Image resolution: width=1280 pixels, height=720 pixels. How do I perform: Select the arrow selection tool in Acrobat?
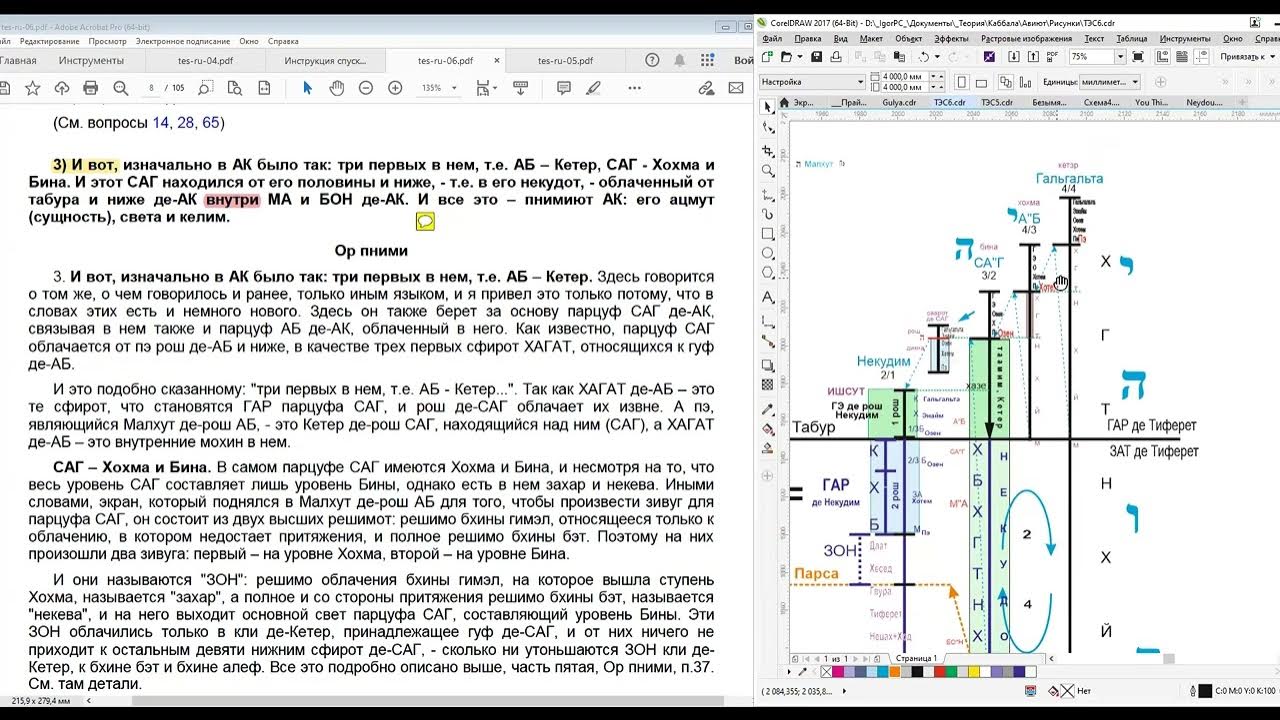pyautogui.click(x=307, y=88)
